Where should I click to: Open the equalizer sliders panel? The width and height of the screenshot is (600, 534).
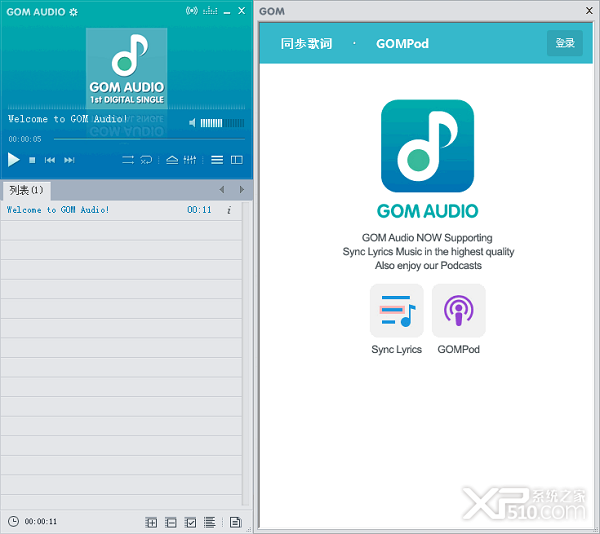point(190,160)
